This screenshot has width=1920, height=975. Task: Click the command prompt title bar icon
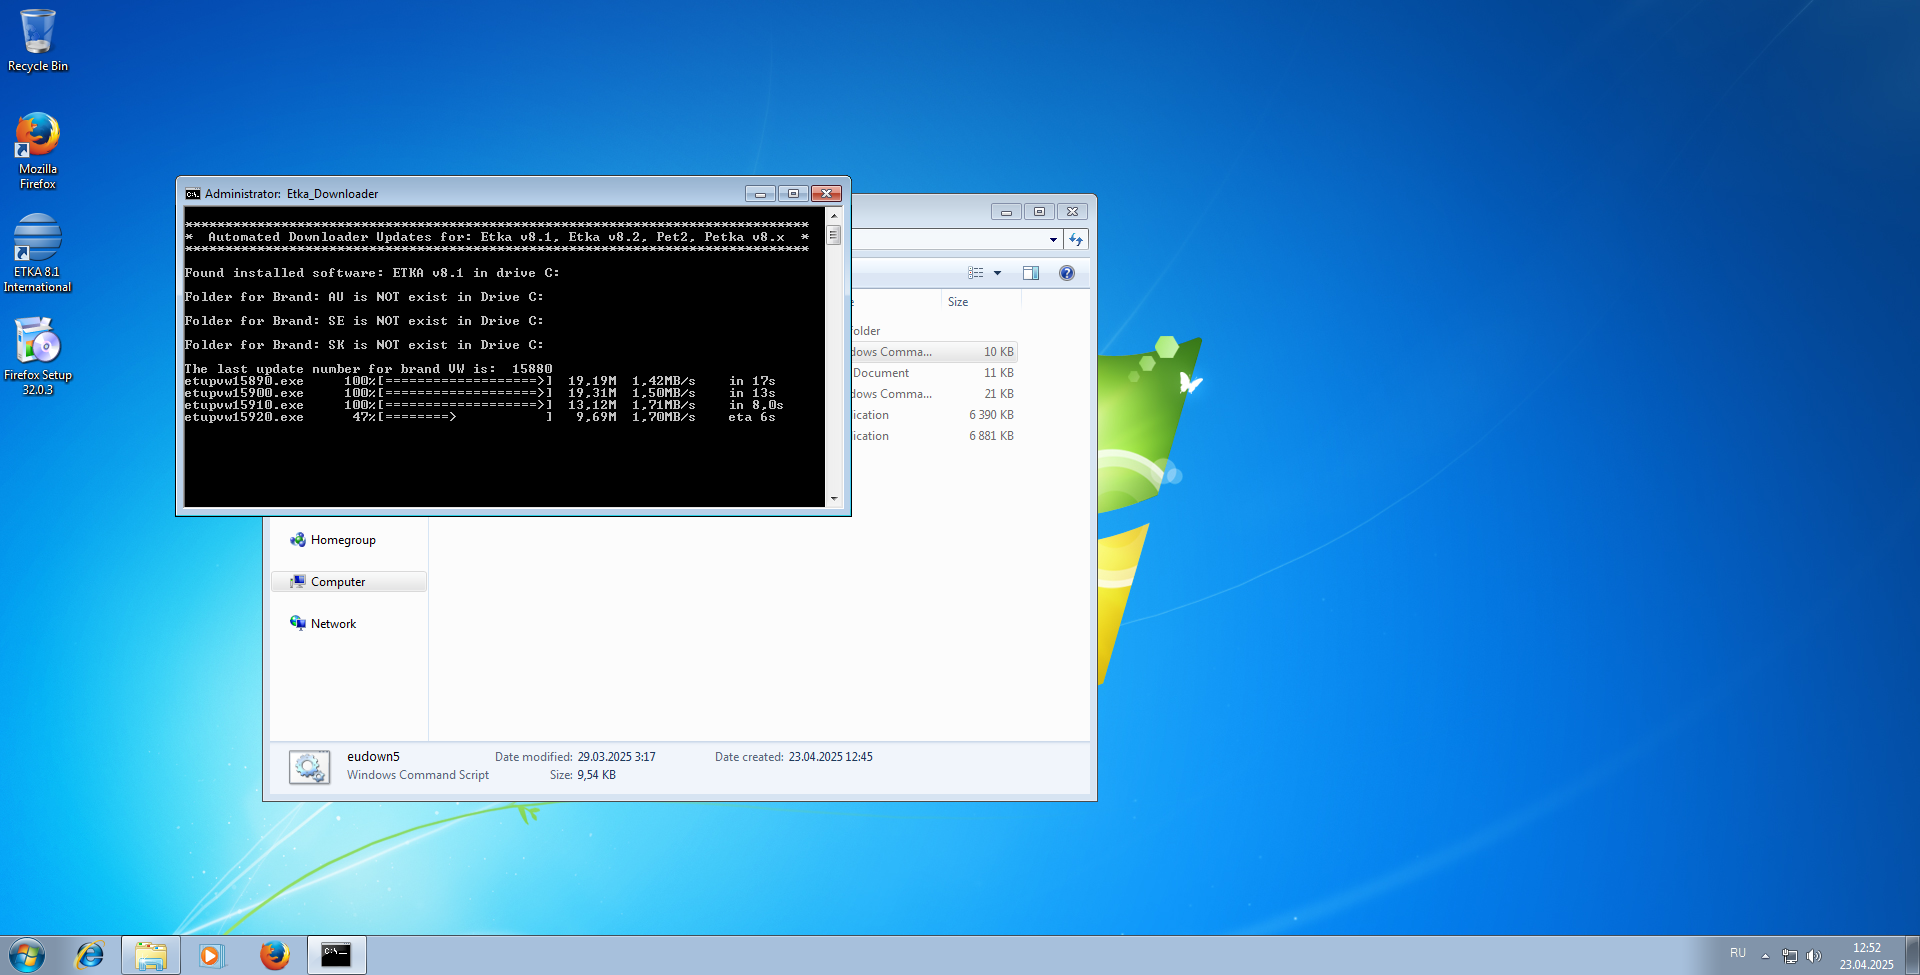[192, 194]
